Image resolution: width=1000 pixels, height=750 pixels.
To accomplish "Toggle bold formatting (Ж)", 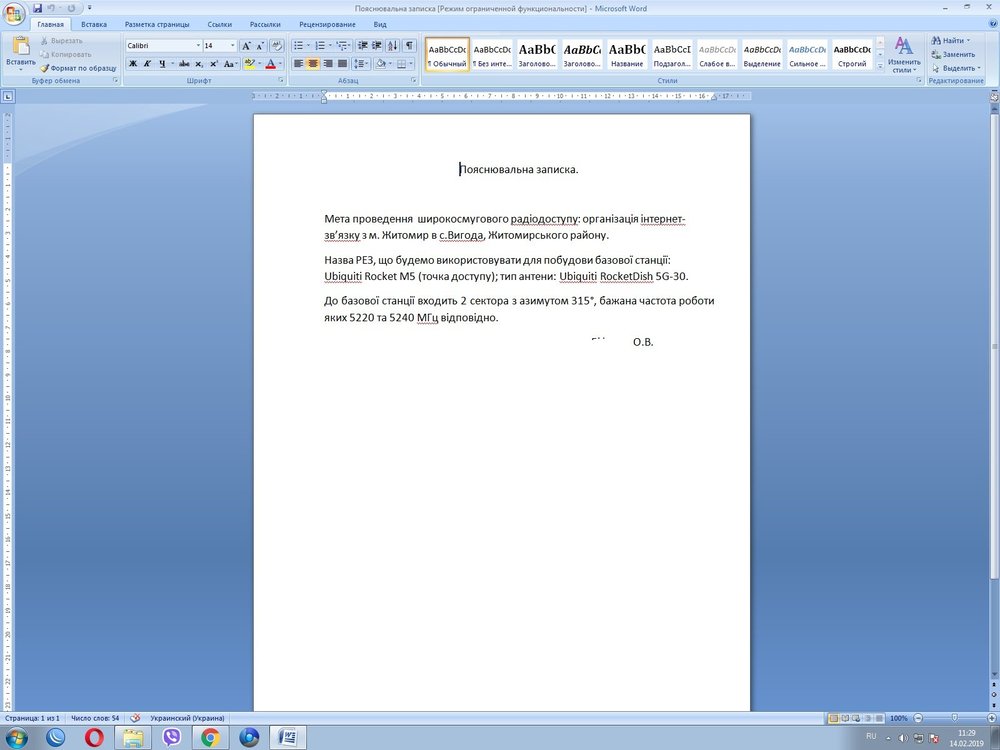I will 133,64.
